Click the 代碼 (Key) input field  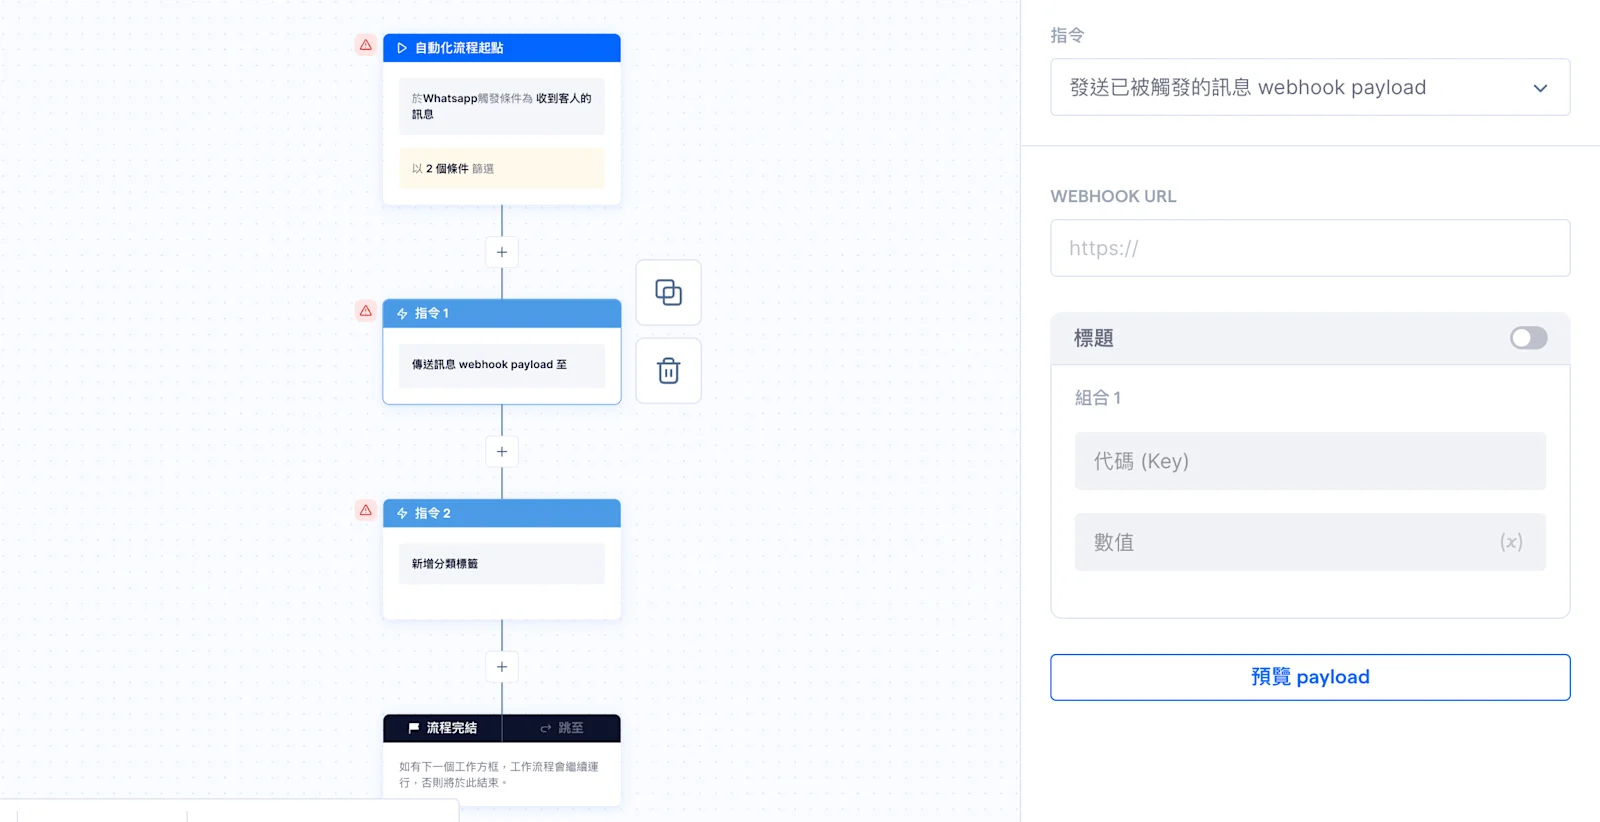pos(1309,461)
